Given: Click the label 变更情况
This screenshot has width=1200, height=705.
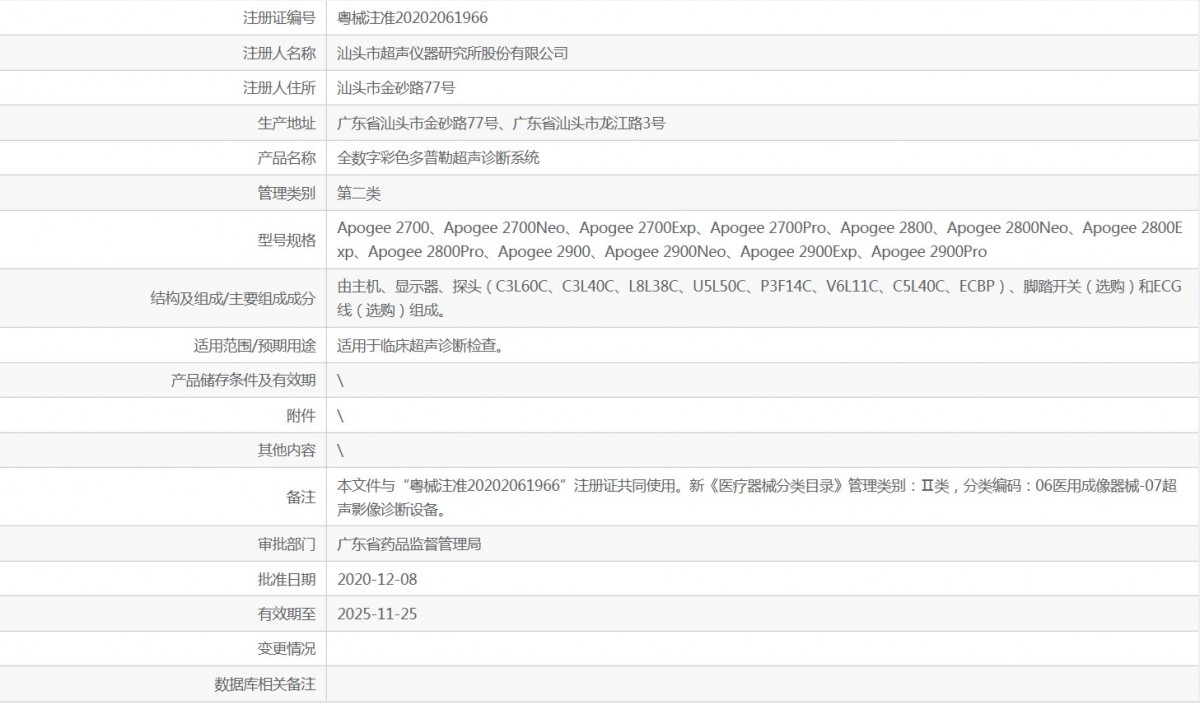Looking at the screenshot, I should [287, 649].
